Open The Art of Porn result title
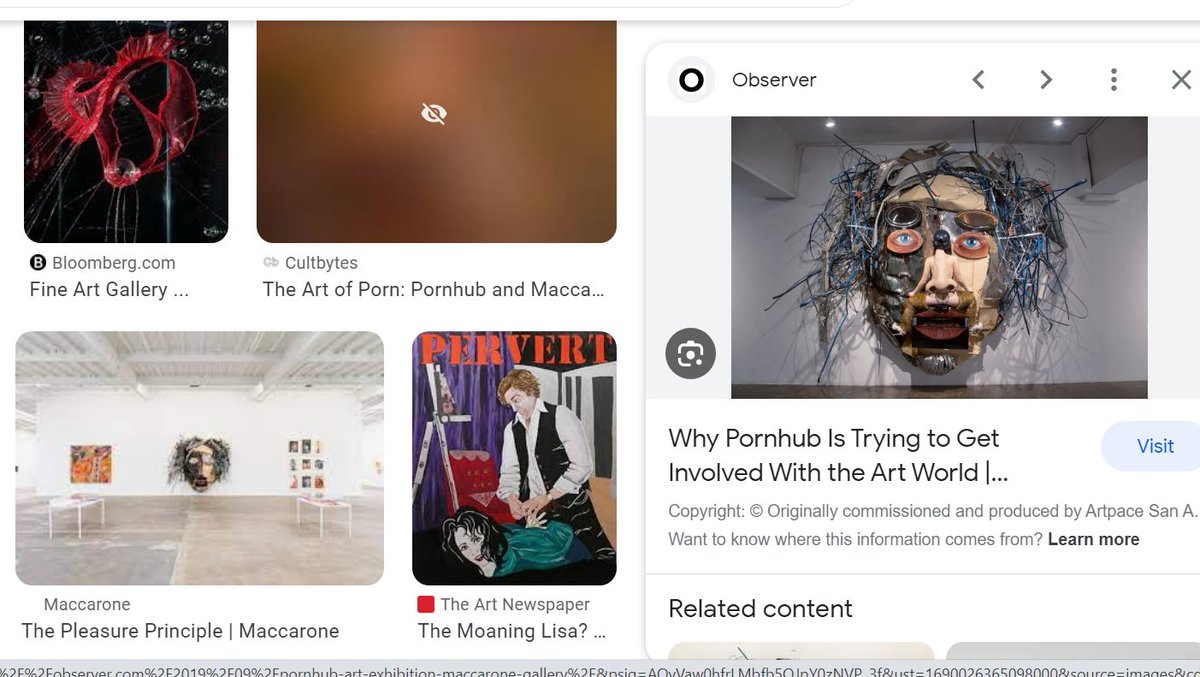The width and height of the screenshot is (1200, 677). [433, 289]
